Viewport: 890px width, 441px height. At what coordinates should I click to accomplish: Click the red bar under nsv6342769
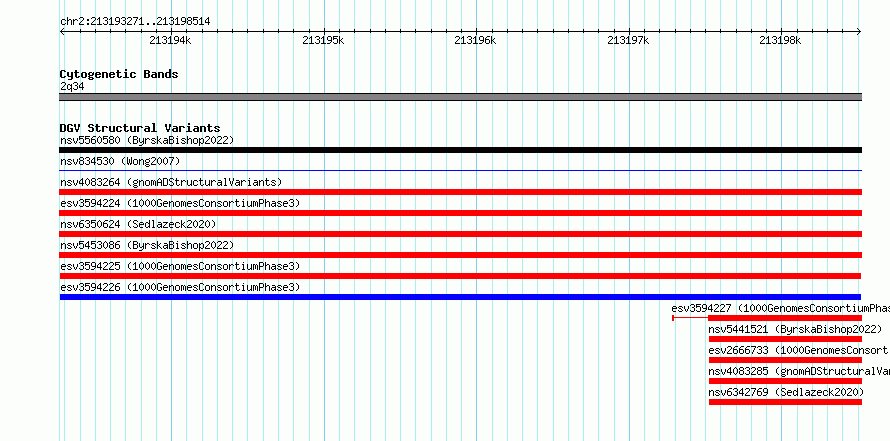pos(785,402)
